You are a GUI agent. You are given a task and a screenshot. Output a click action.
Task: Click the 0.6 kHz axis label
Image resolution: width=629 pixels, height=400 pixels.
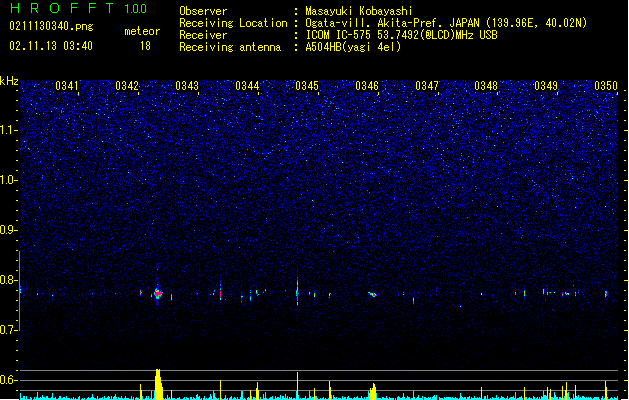[x=8, y=380]
